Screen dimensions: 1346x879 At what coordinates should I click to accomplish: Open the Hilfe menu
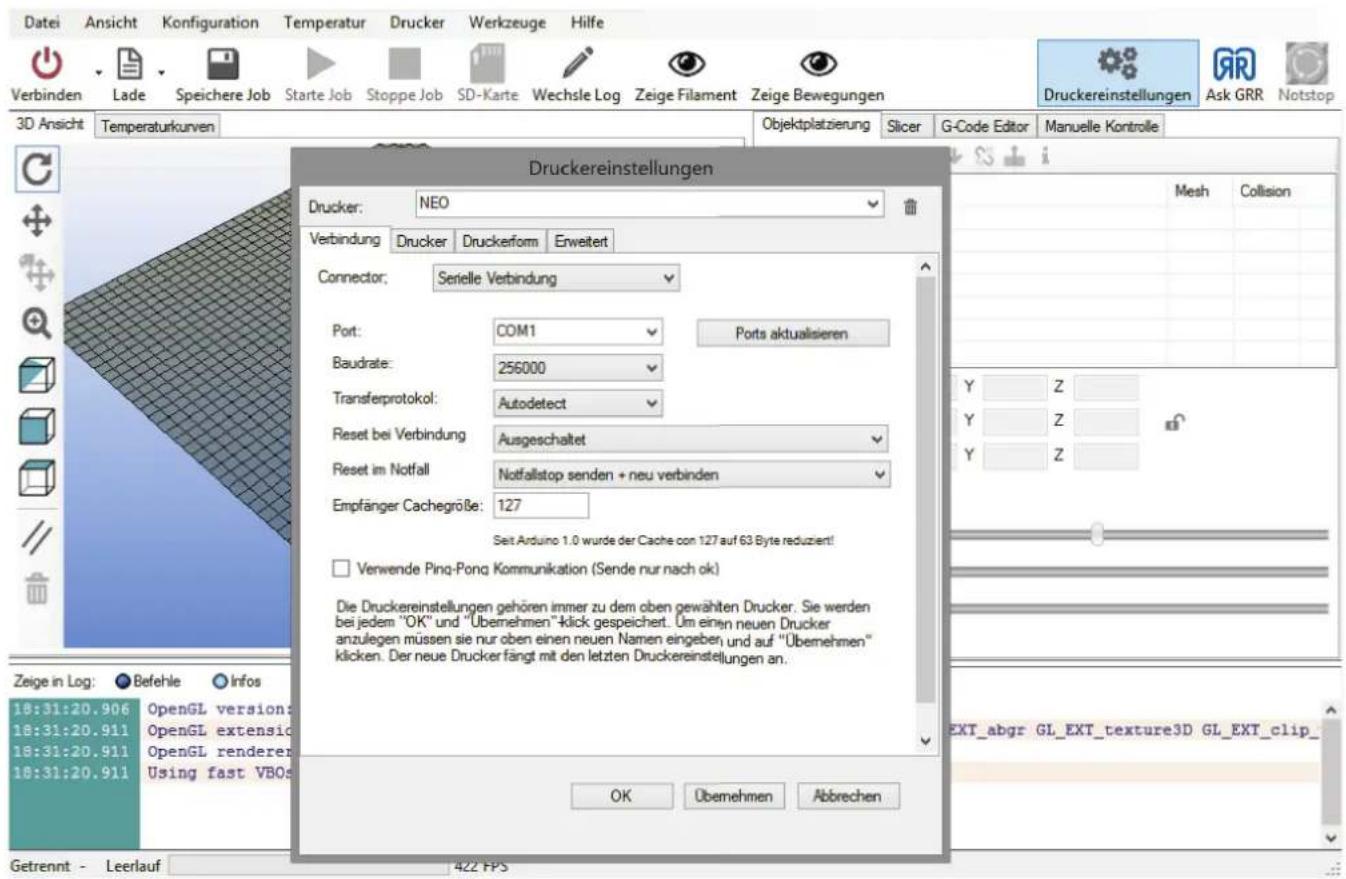tap(586, 21)
